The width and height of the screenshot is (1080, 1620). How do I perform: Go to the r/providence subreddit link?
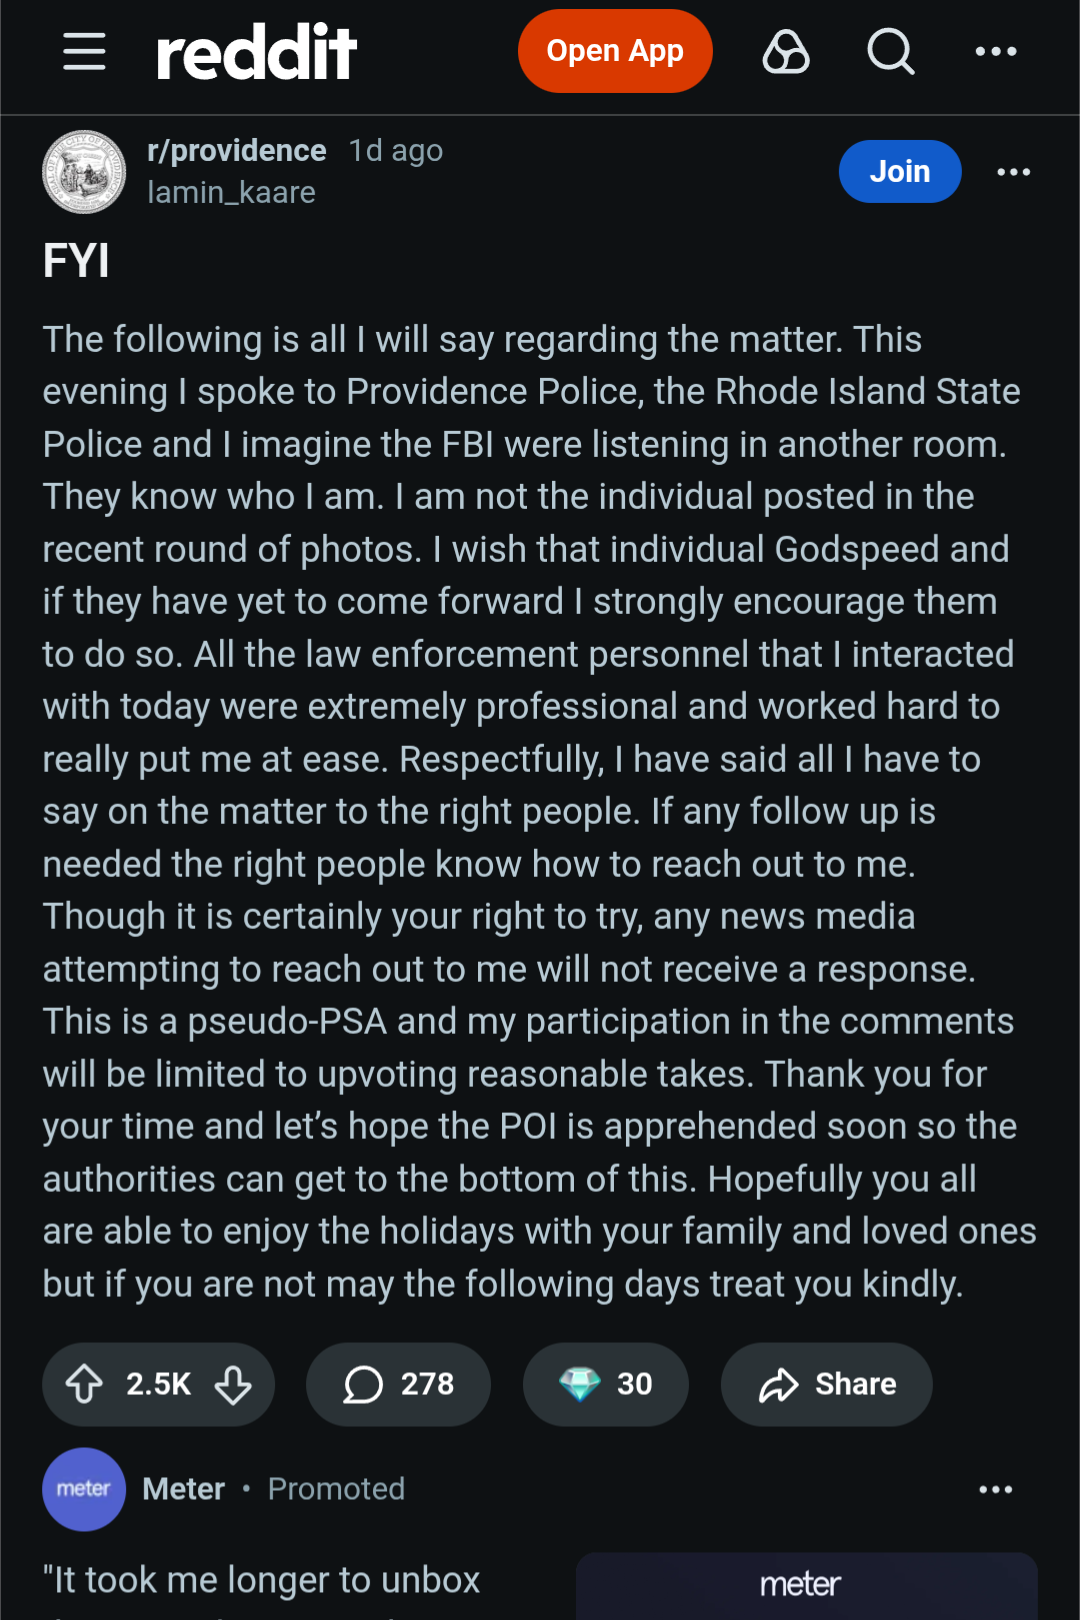pyautogui.click(x=236, y=150)
